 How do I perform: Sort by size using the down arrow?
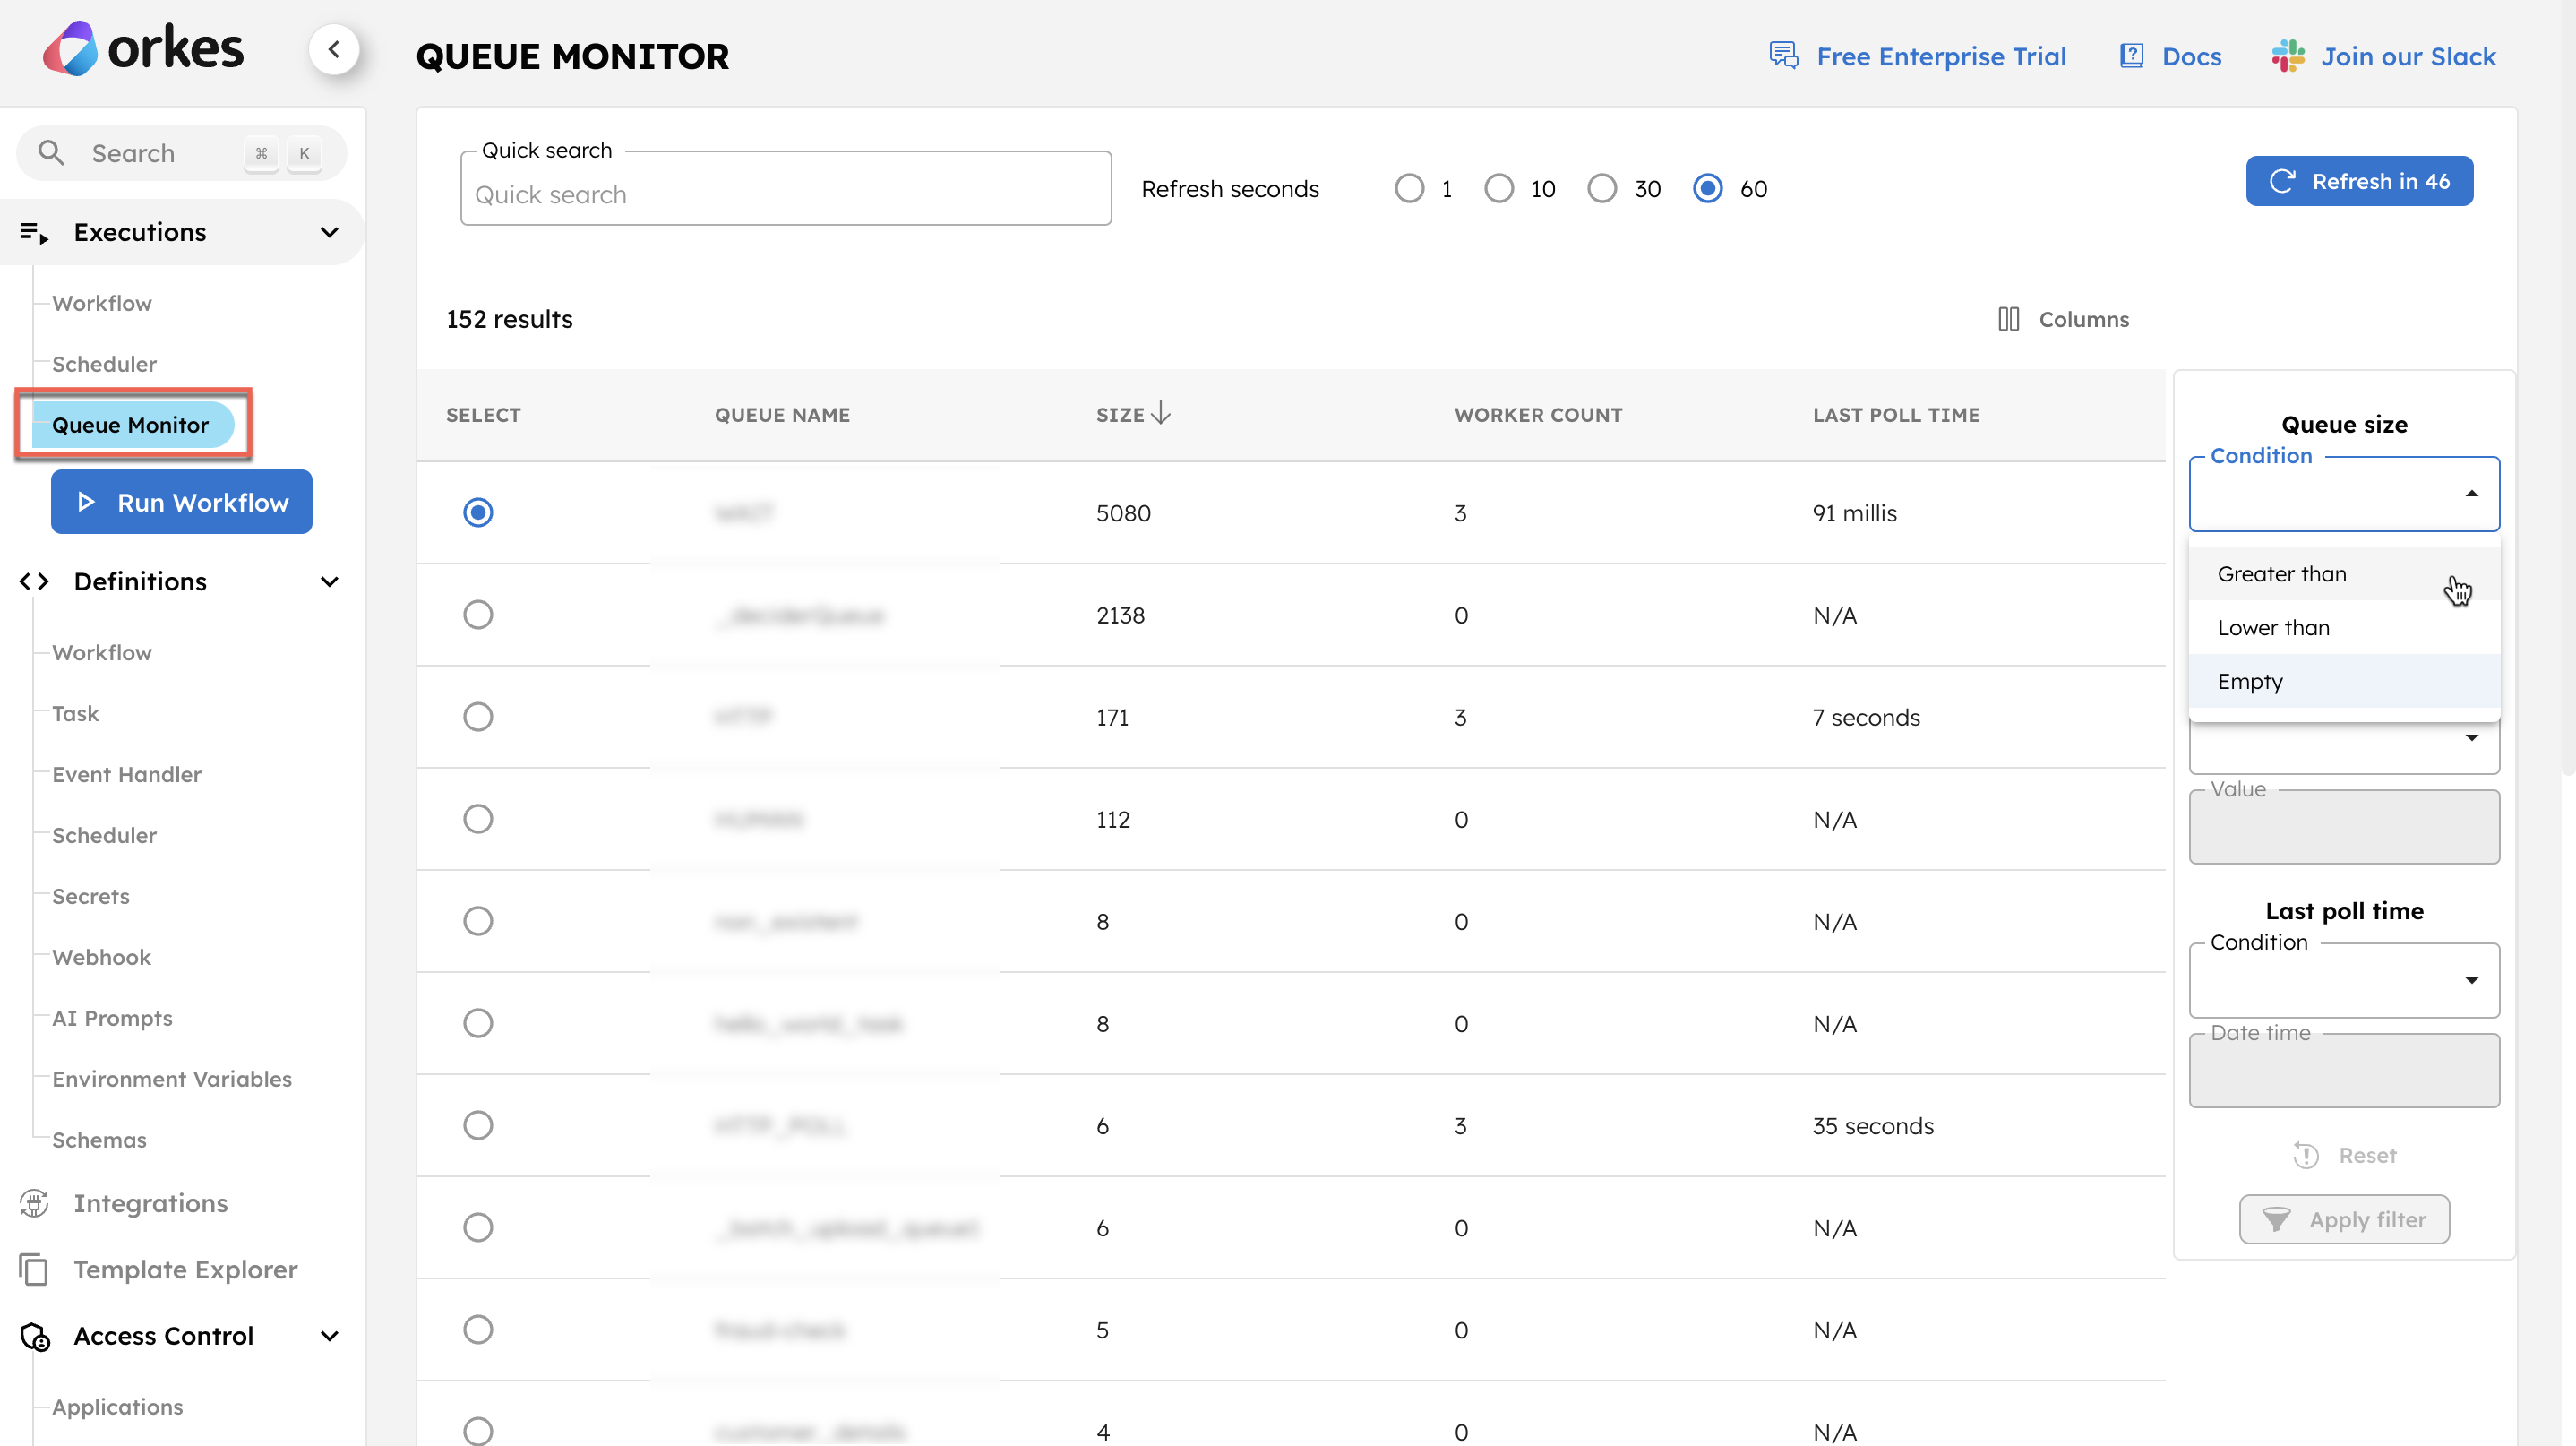click(1160, 412)
